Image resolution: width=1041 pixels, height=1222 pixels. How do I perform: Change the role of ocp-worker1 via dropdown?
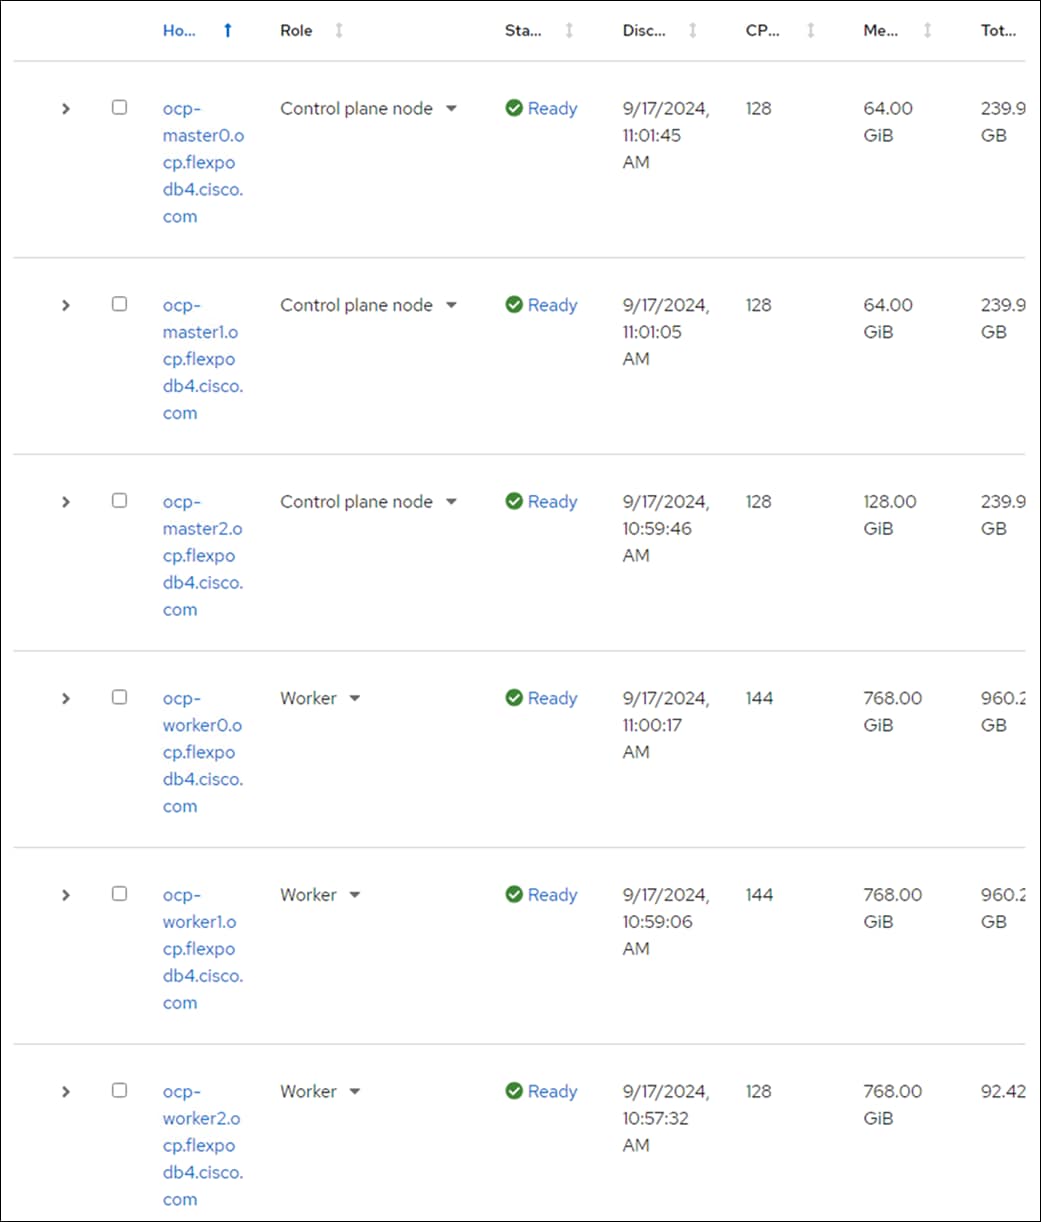coord(354,895)
